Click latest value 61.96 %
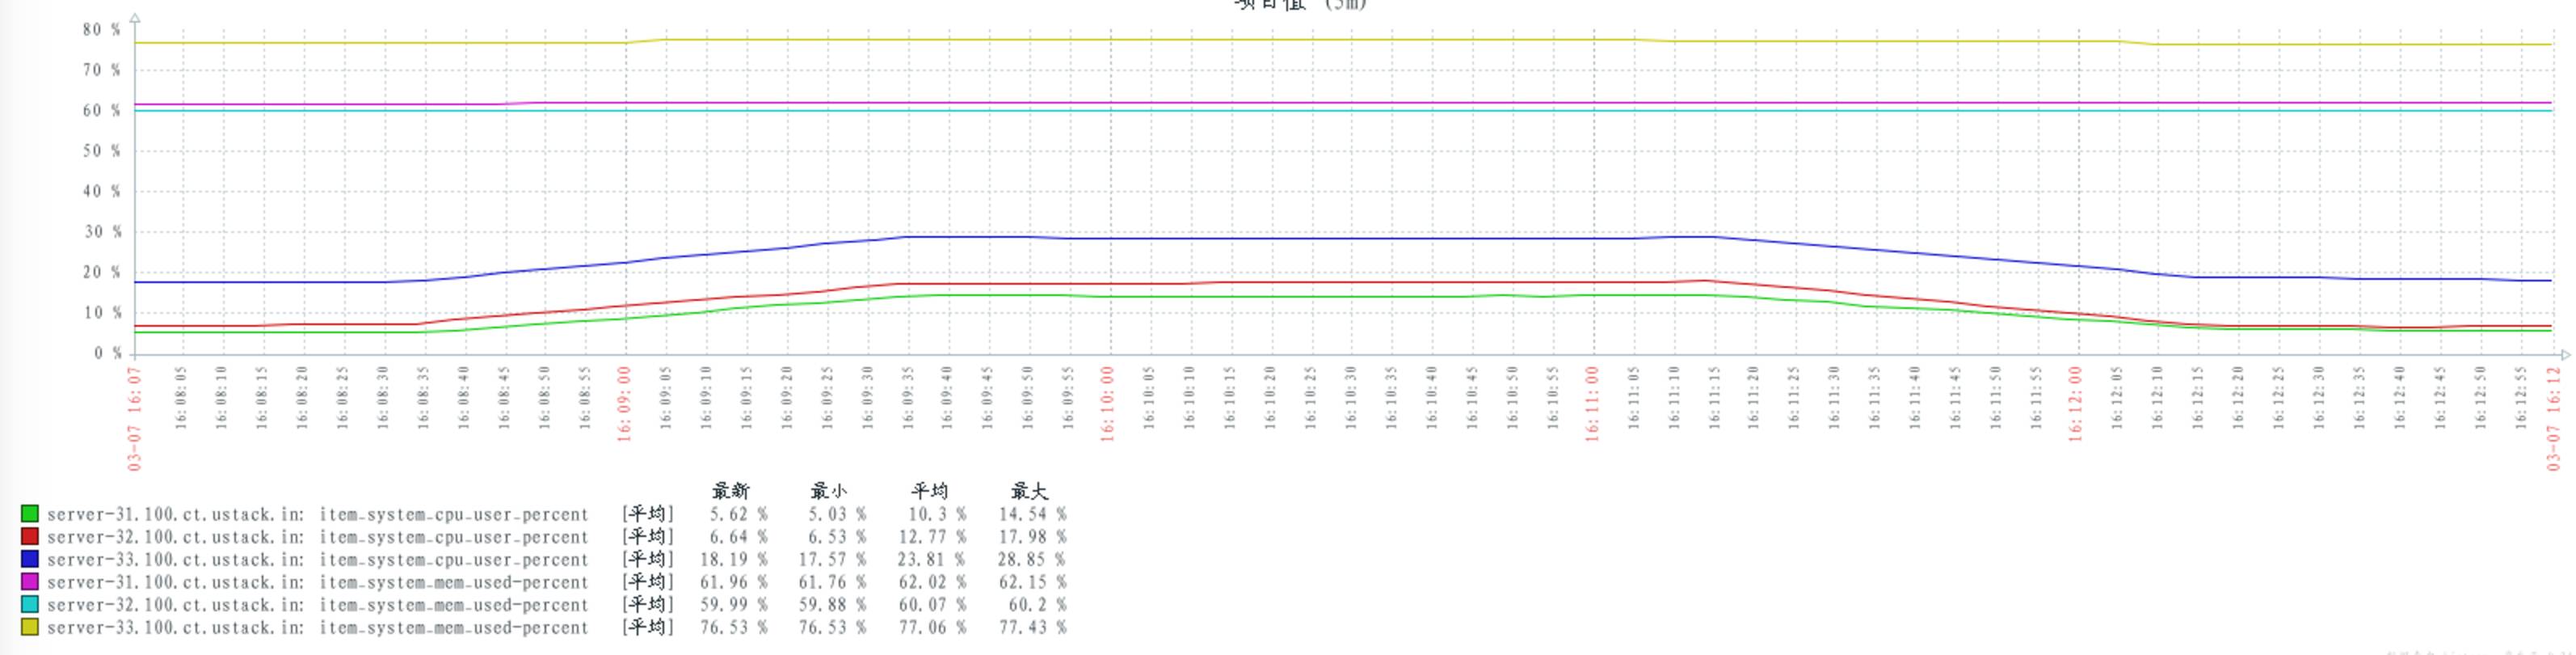2576x655 pixels. click(x=734, y=582)
